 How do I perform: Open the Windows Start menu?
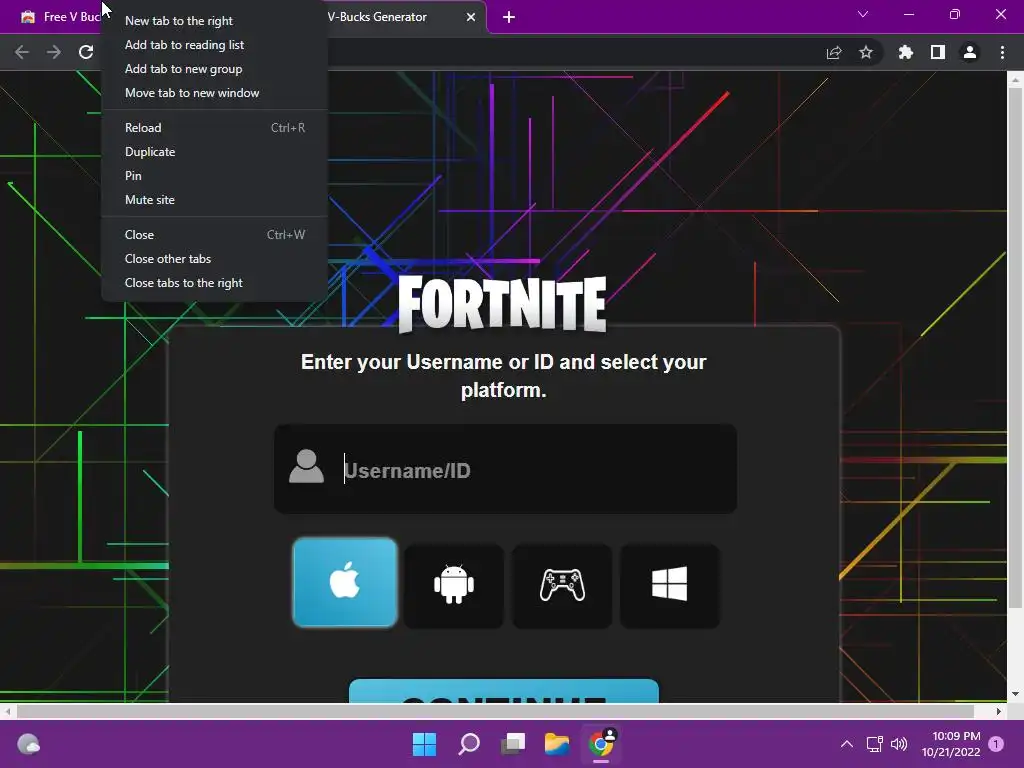(x=424, y=744)
